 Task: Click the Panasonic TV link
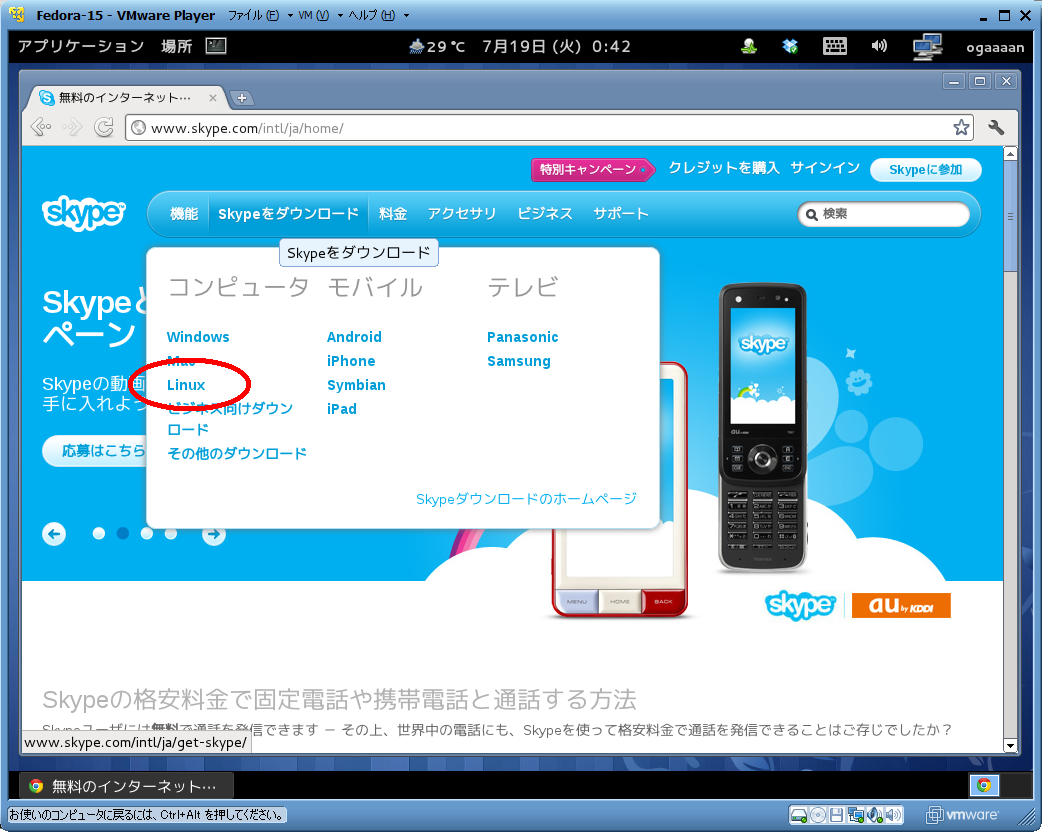click(522, 337)
